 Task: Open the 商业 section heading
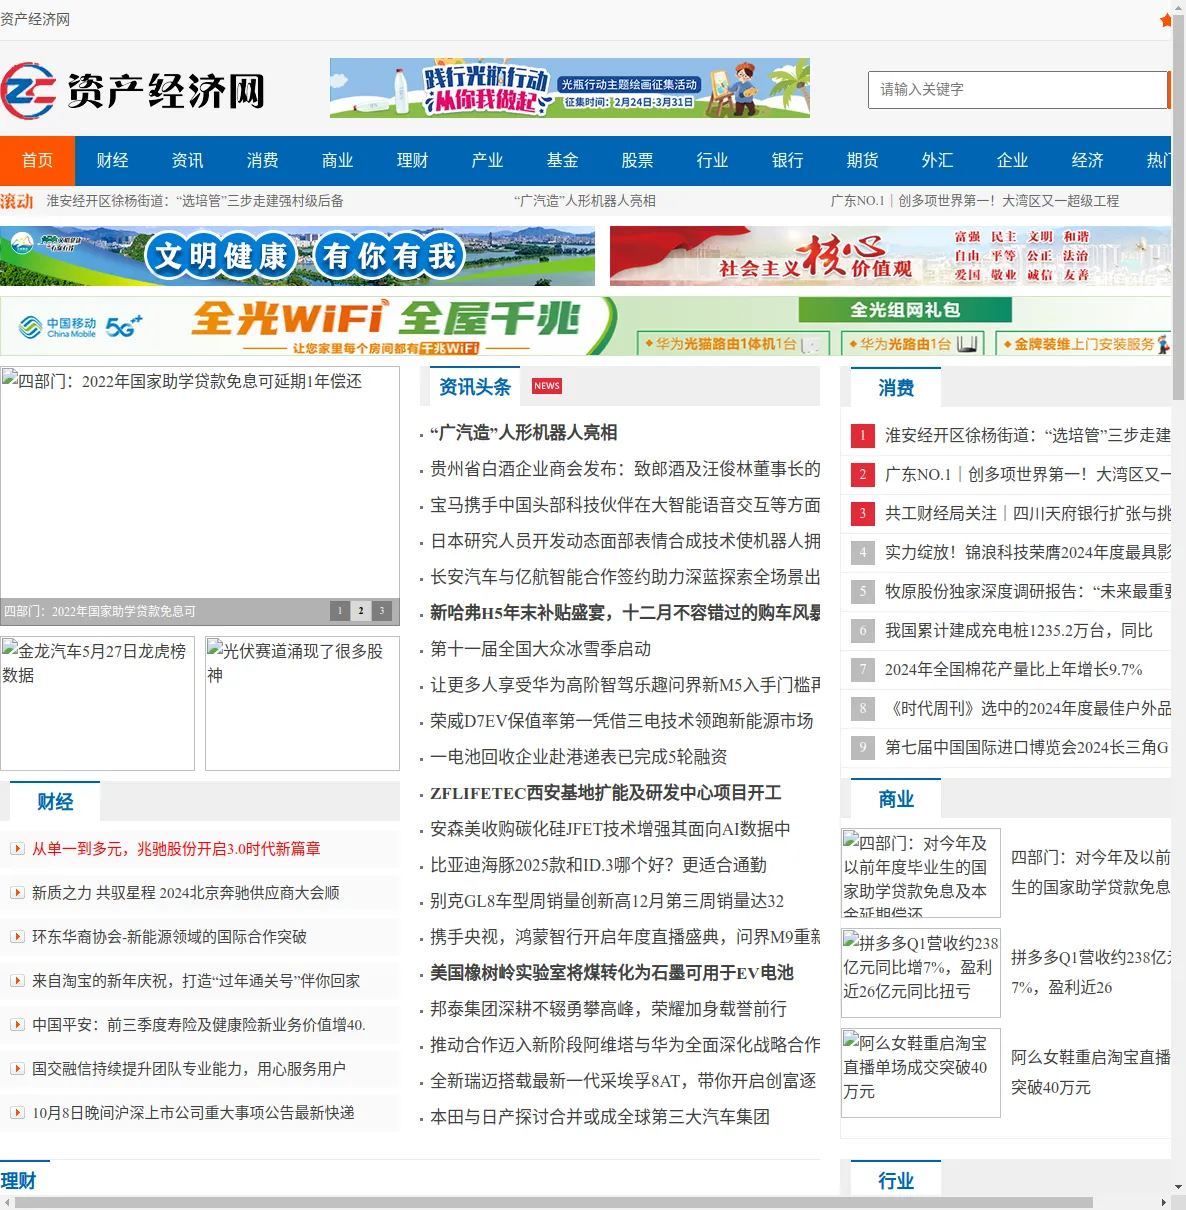[x=896, y=799]
